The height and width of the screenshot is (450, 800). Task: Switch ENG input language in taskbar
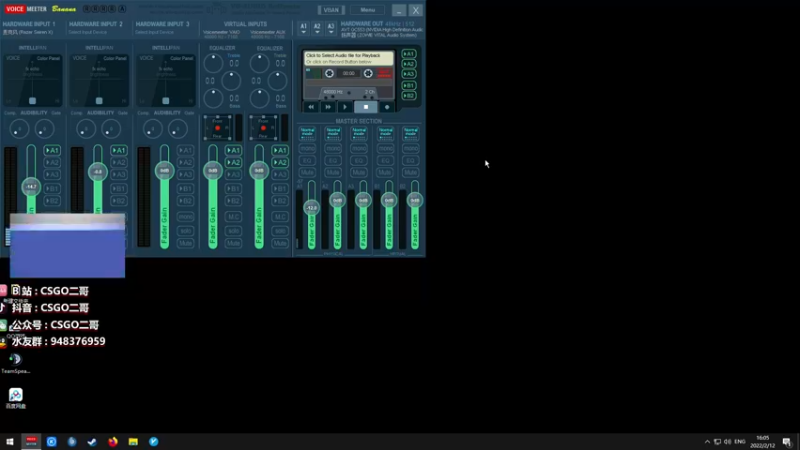click(740, 442)
